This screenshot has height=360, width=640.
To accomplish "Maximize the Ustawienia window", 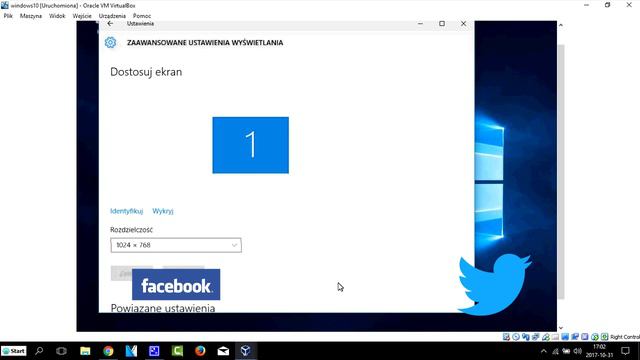I will pos(442,24).
